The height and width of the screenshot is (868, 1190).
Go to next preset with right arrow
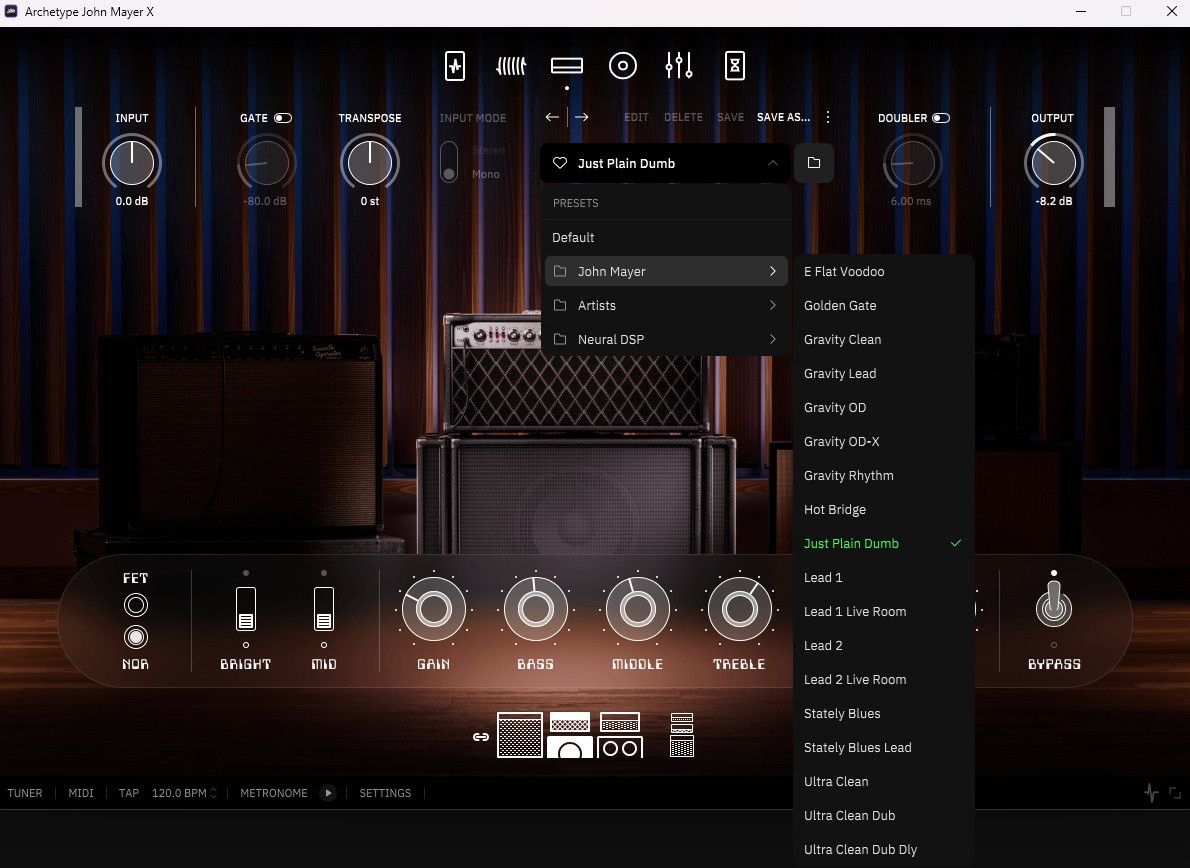[581, 117]
